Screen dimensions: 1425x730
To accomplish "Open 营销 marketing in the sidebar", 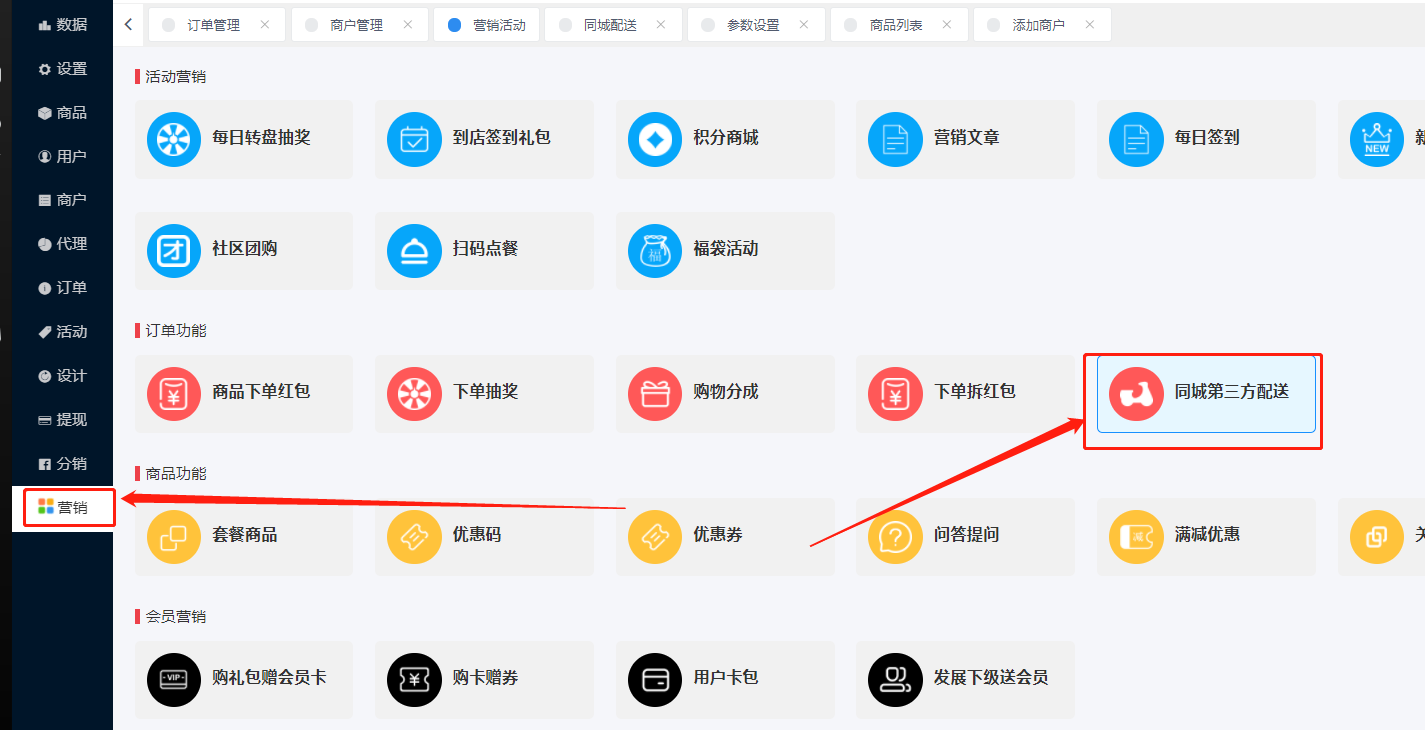I will [68, 507].
